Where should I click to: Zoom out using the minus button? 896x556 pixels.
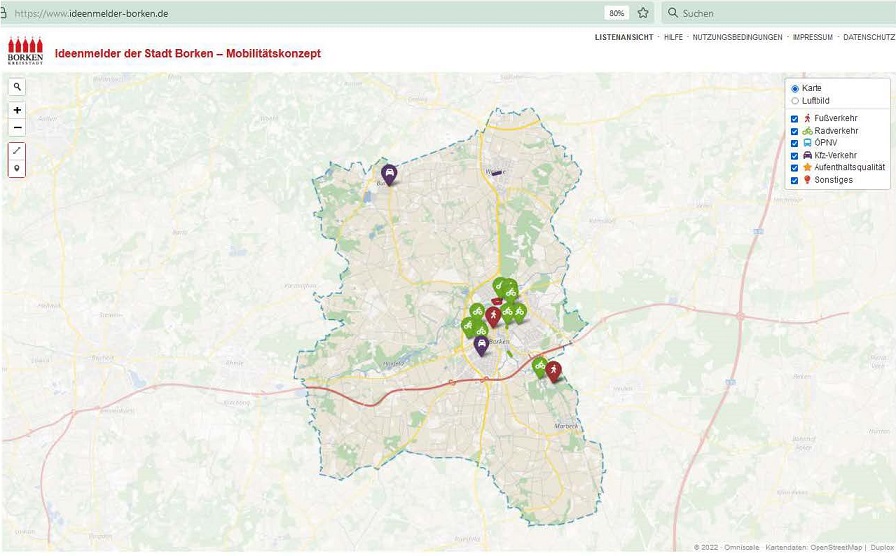(x=17, y=128)
